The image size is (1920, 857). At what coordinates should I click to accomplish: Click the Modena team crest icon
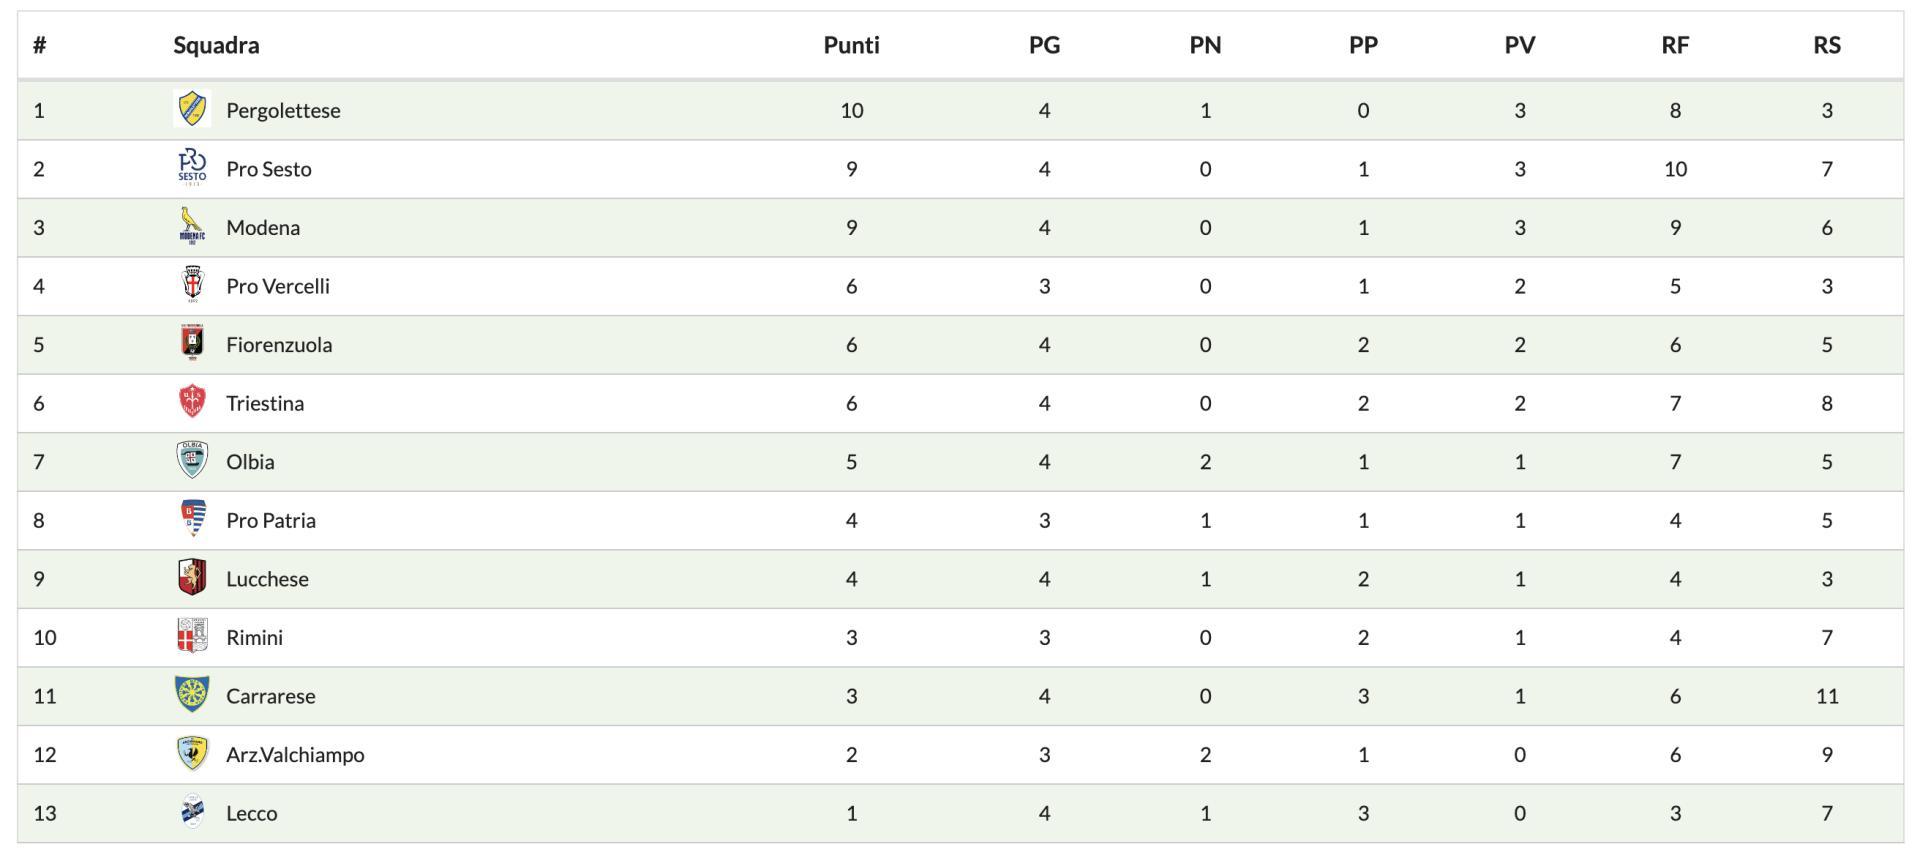[x=192, y=226]
